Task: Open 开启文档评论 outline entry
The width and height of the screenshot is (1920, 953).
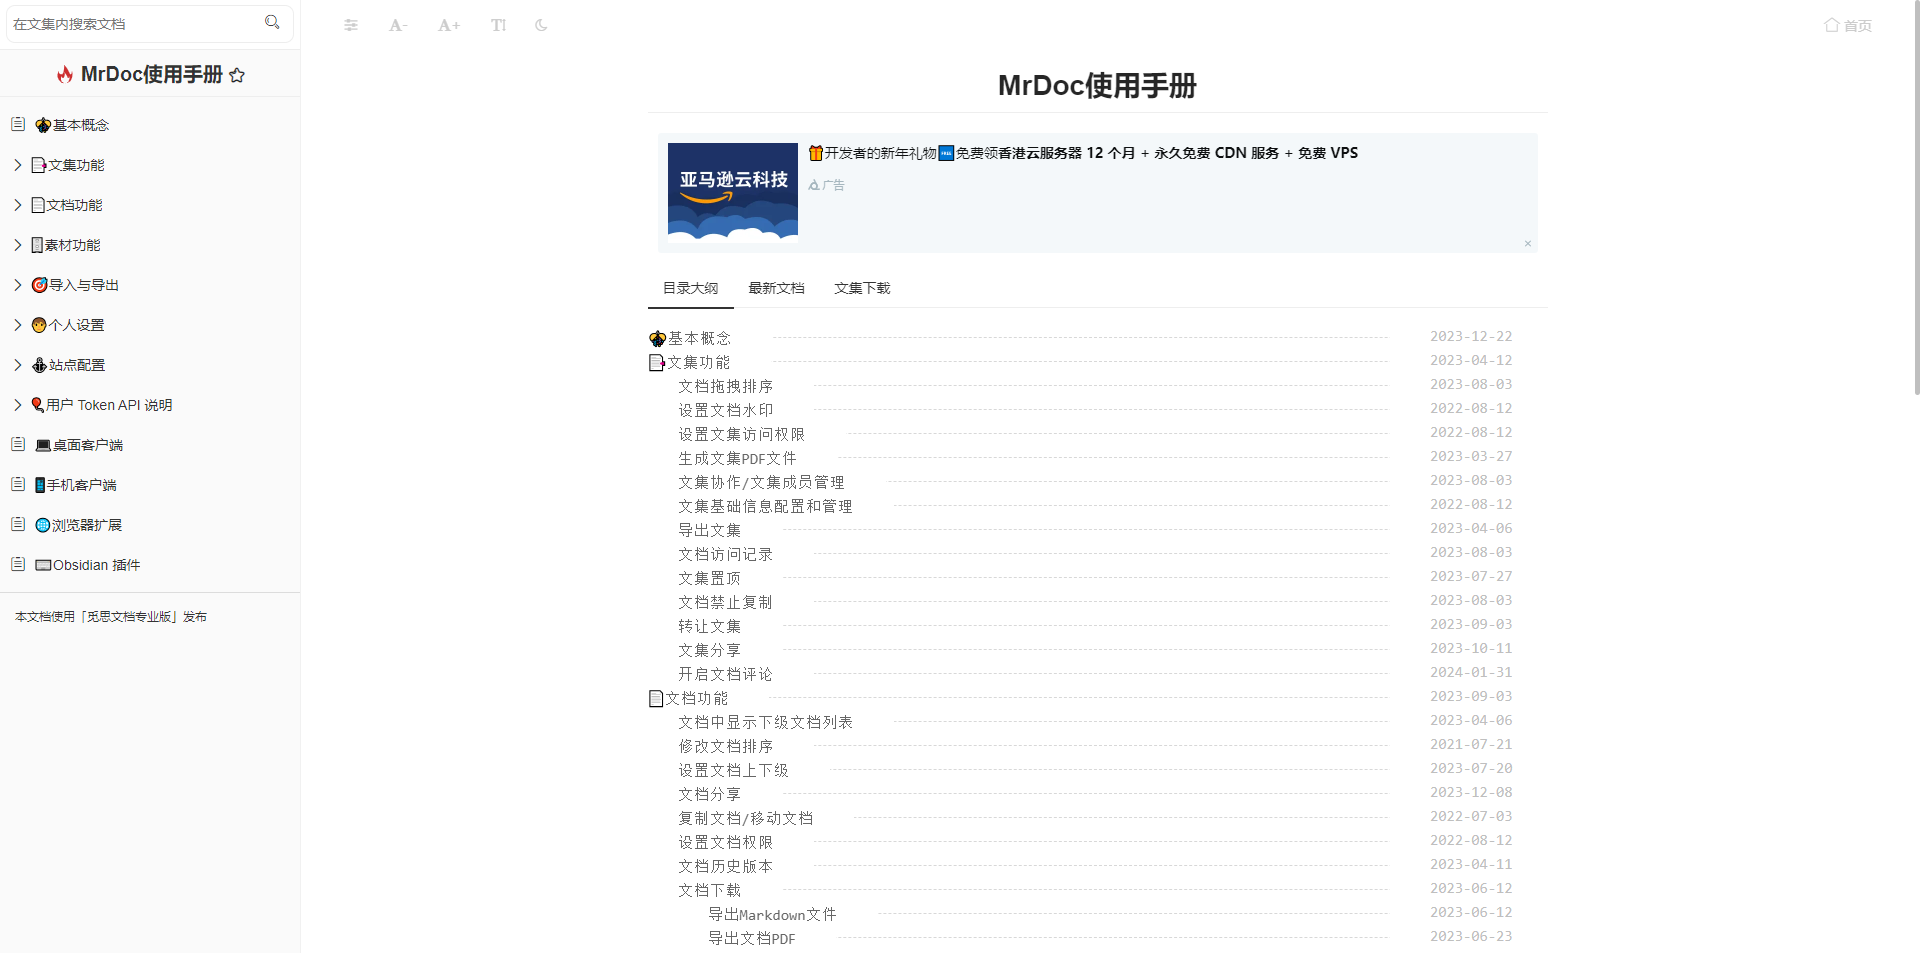Action: [x=726, y=674]
